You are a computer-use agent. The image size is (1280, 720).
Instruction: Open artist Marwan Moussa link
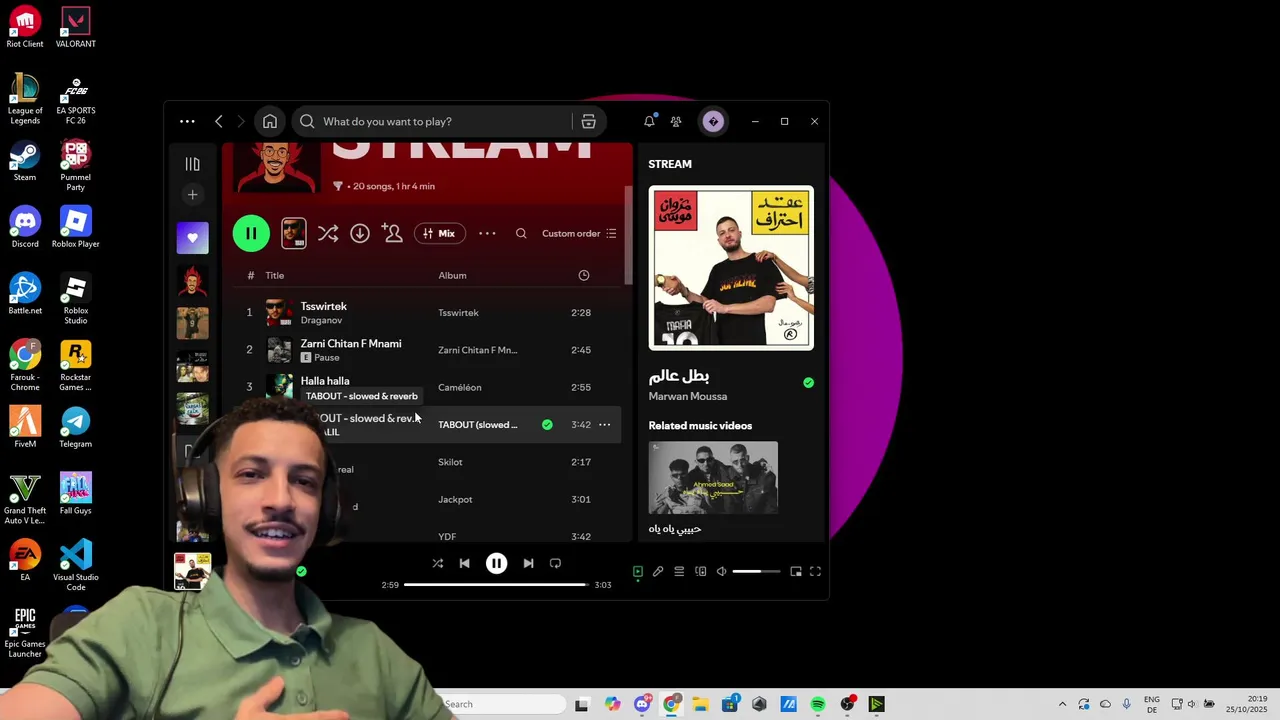coord(688,396)
